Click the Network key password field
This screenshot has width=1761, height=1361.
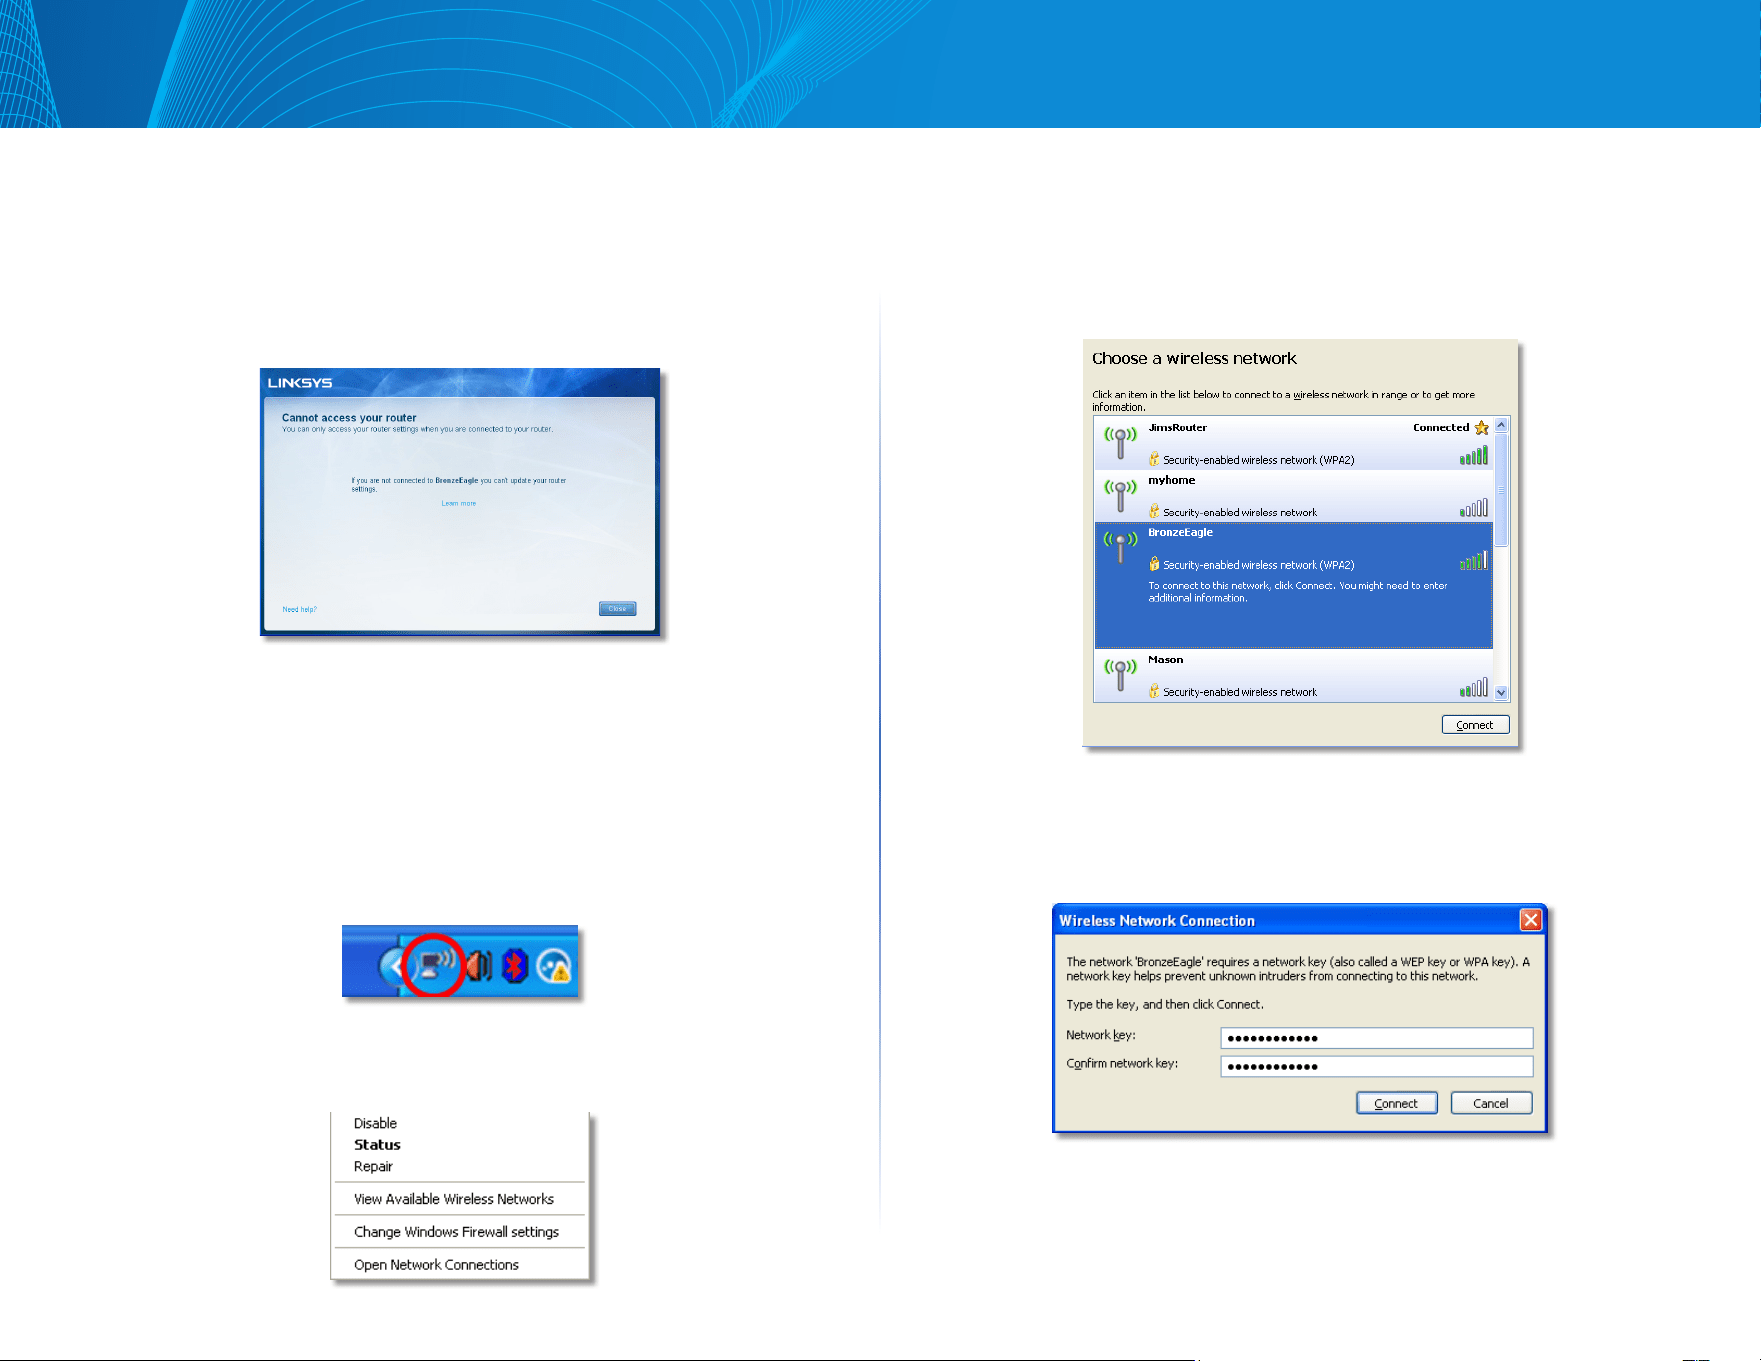[1376, 1038]
